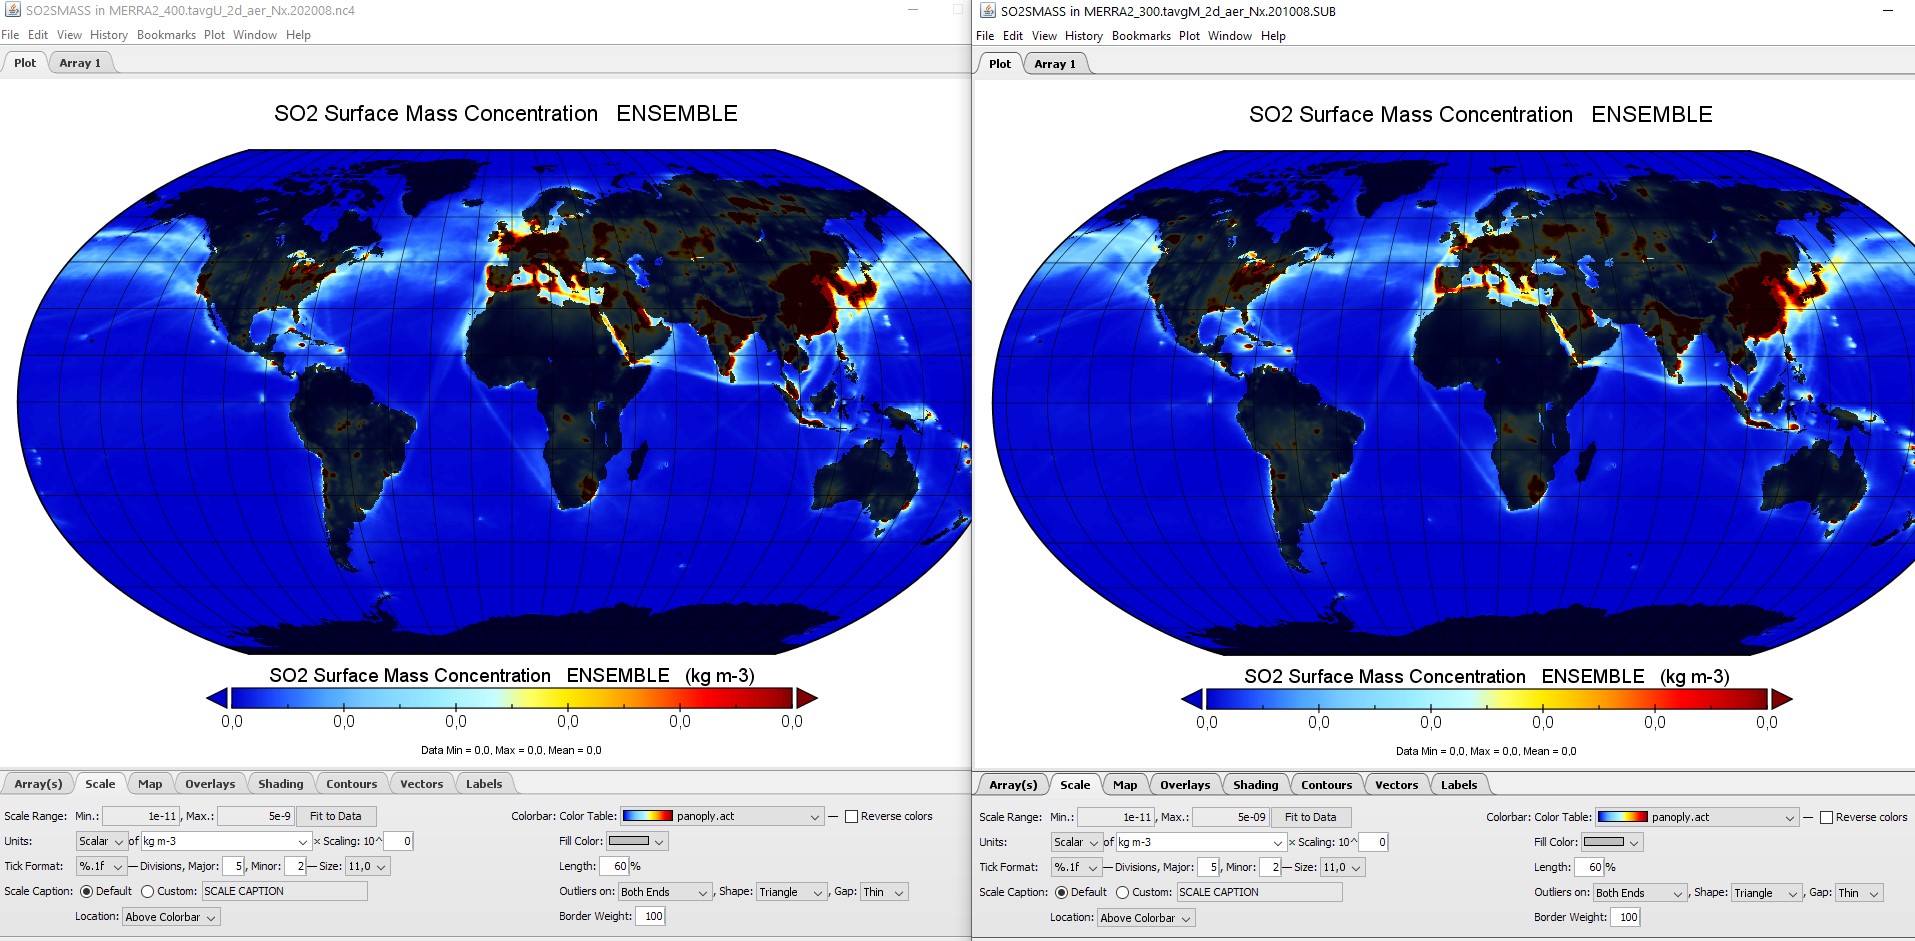Switch to the Contours tab on right panel

click(1326, 784)
